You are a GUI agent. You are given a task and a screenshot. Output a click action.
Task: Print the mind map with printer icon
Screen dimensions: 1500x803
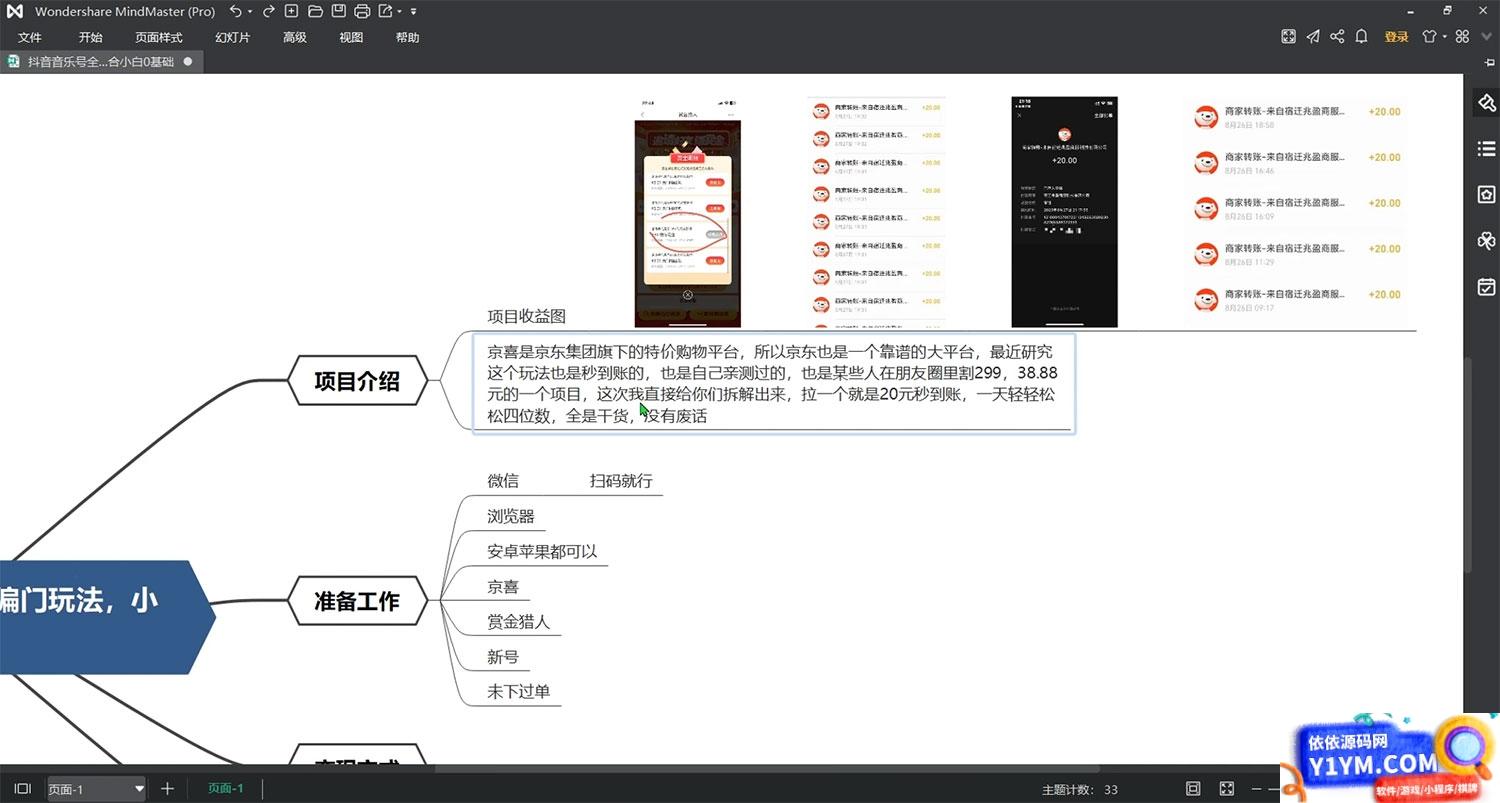point(362,11)
